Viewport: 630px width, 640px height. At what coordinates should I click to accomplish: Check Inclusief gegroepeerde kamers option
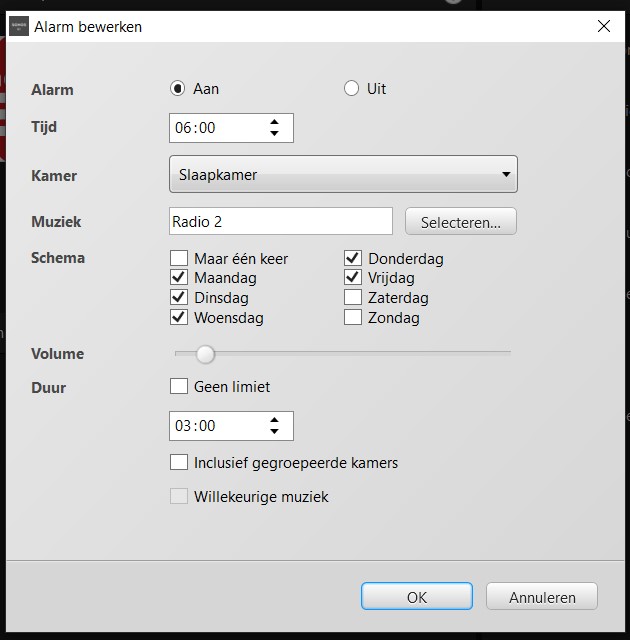(x=179, y=462)
